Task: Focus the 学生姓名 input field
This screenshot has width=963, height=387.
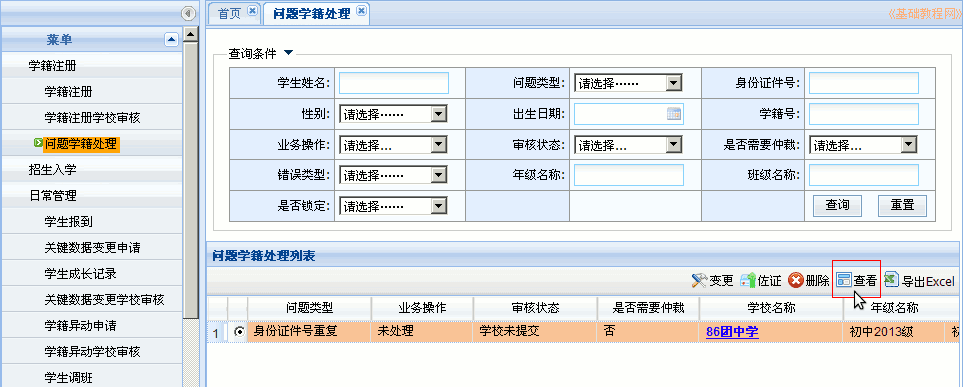Action: (x=394, y=83)
